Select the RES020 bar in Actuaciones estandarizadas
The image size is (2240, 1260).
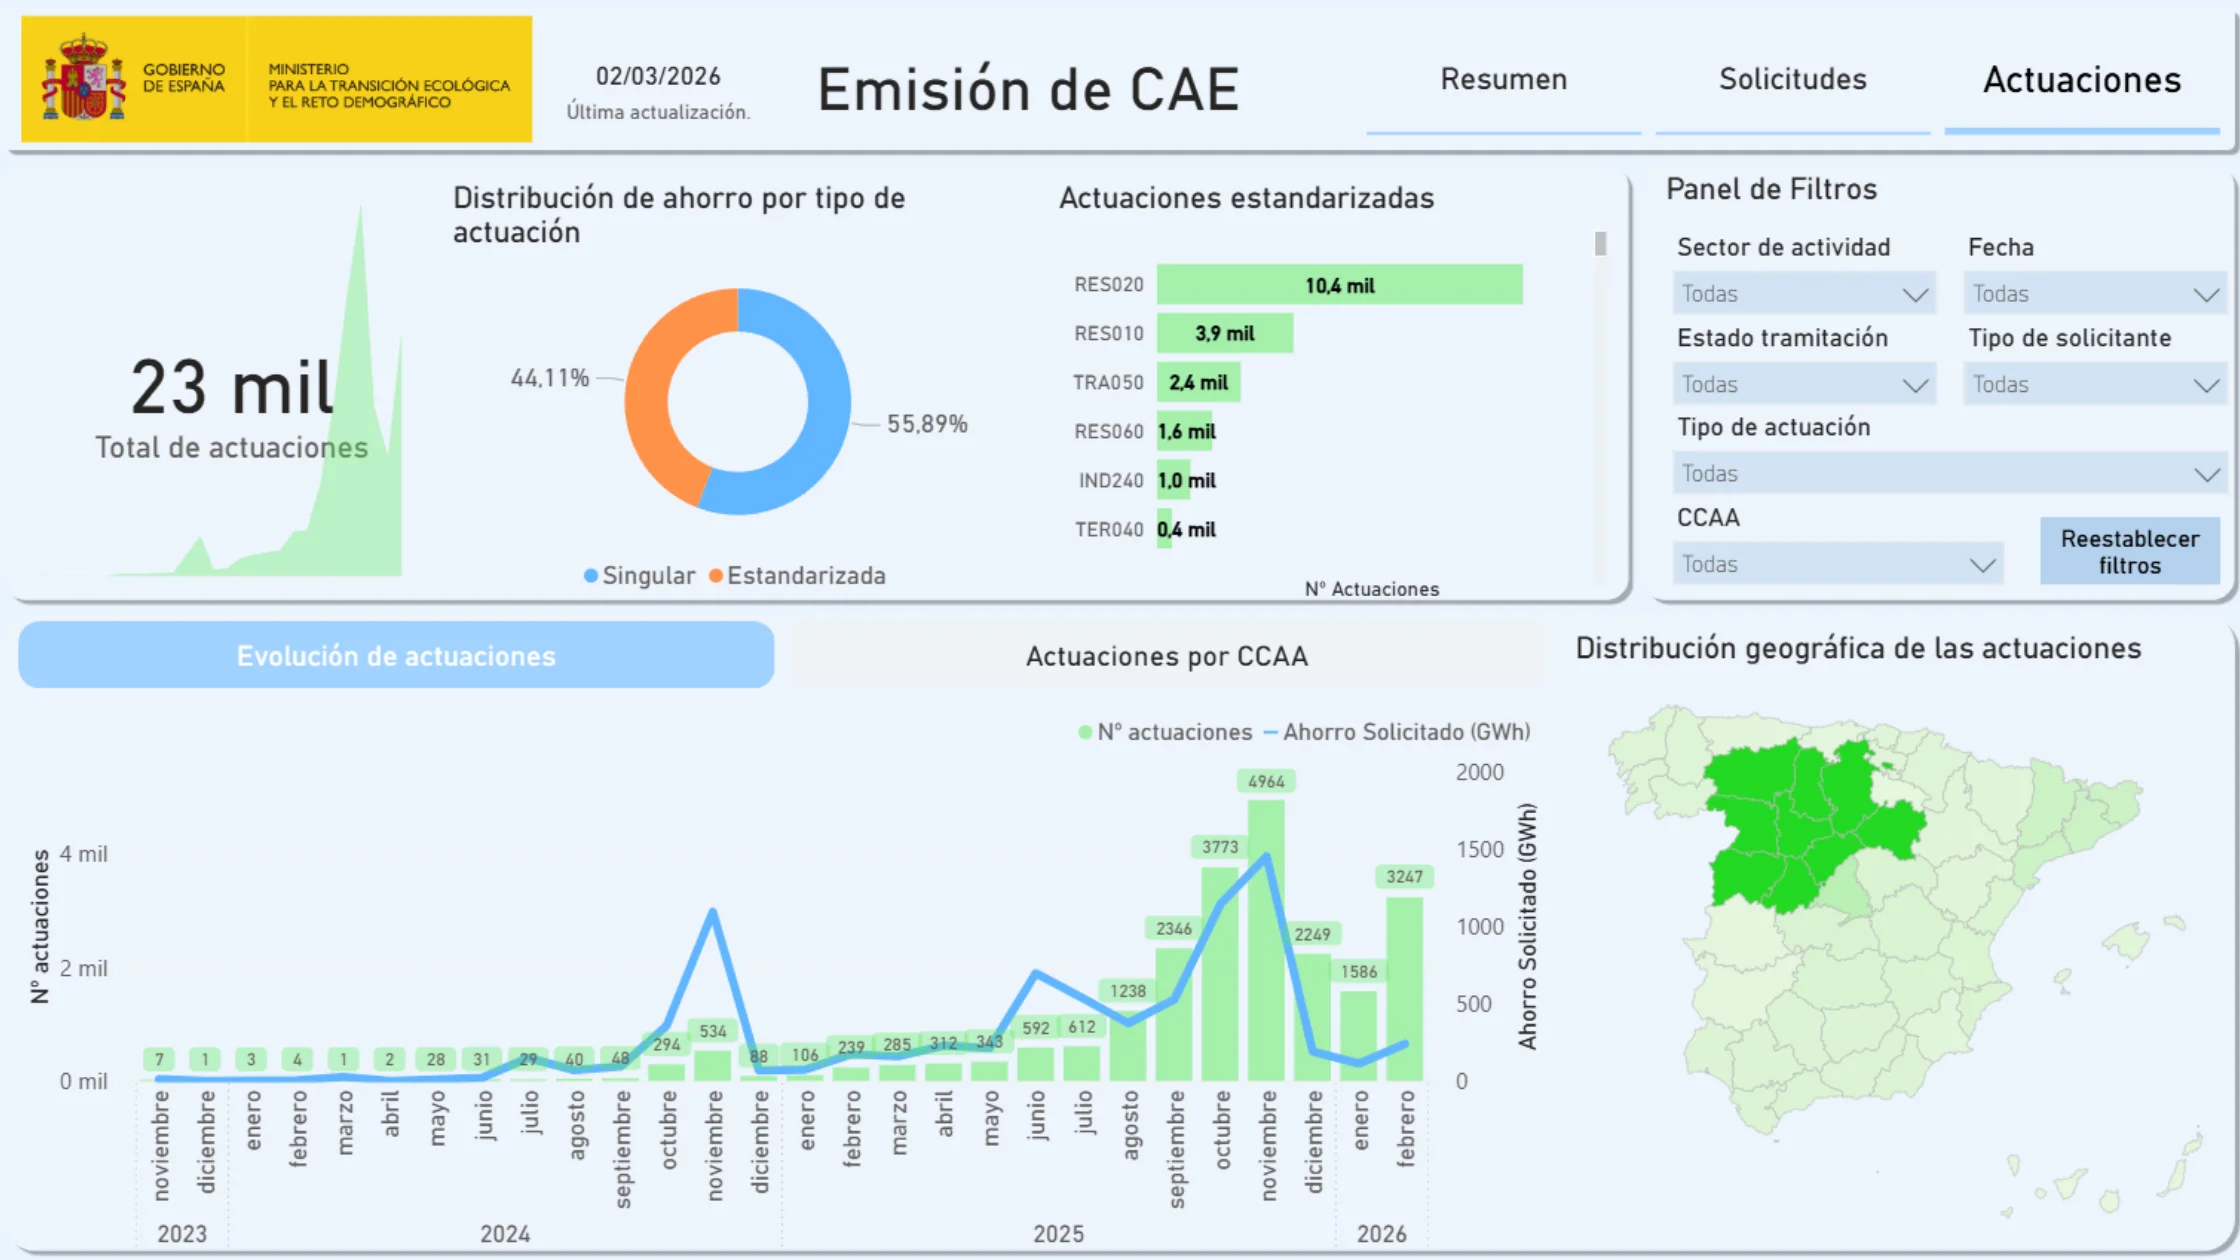pyautogui.click(x=1340, y=285)
